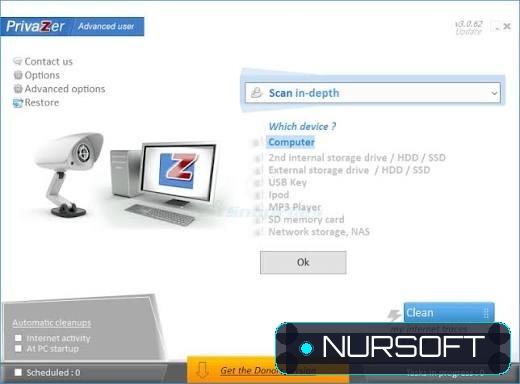Click the orange download arrow icon
Viewport: 520px width, 384px height.
(x=202, y=370)
